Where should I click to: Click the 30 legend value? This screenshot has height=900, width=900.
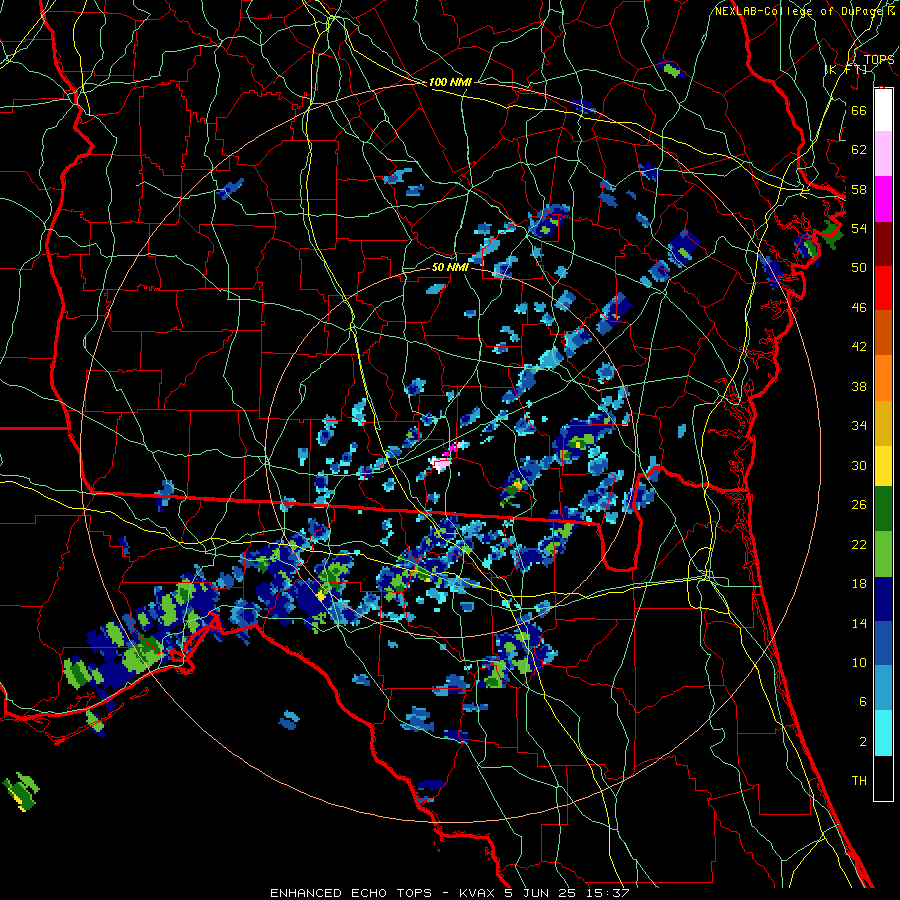[x=859, y=465]
